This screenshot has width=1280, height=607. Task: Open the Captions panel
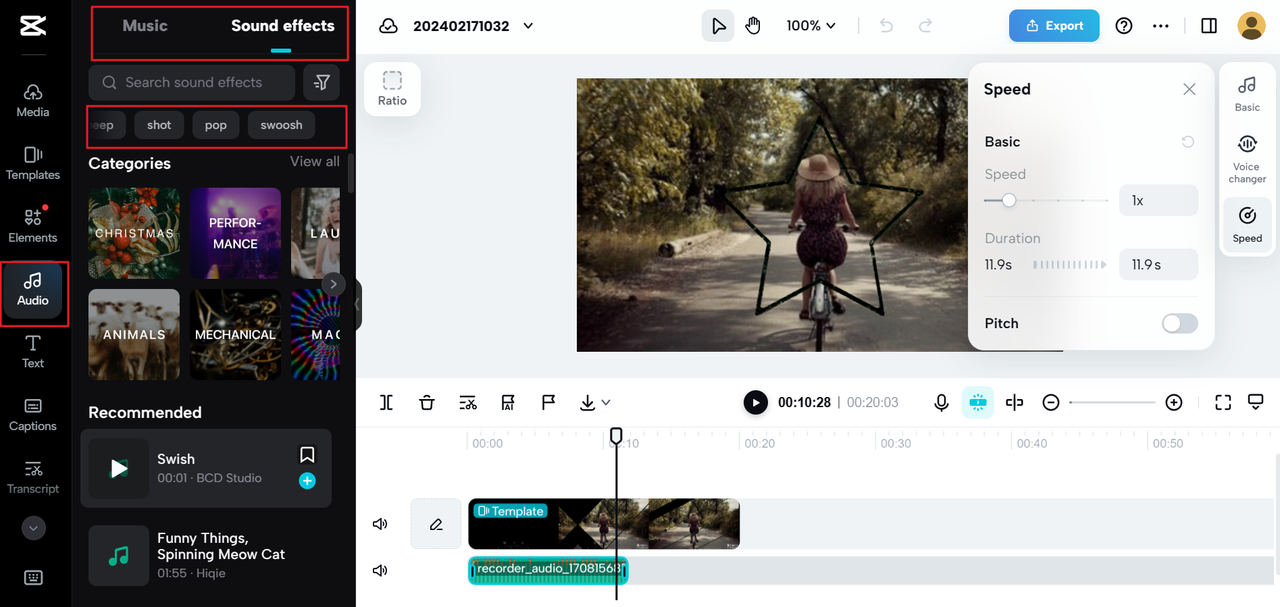(33, 415)
